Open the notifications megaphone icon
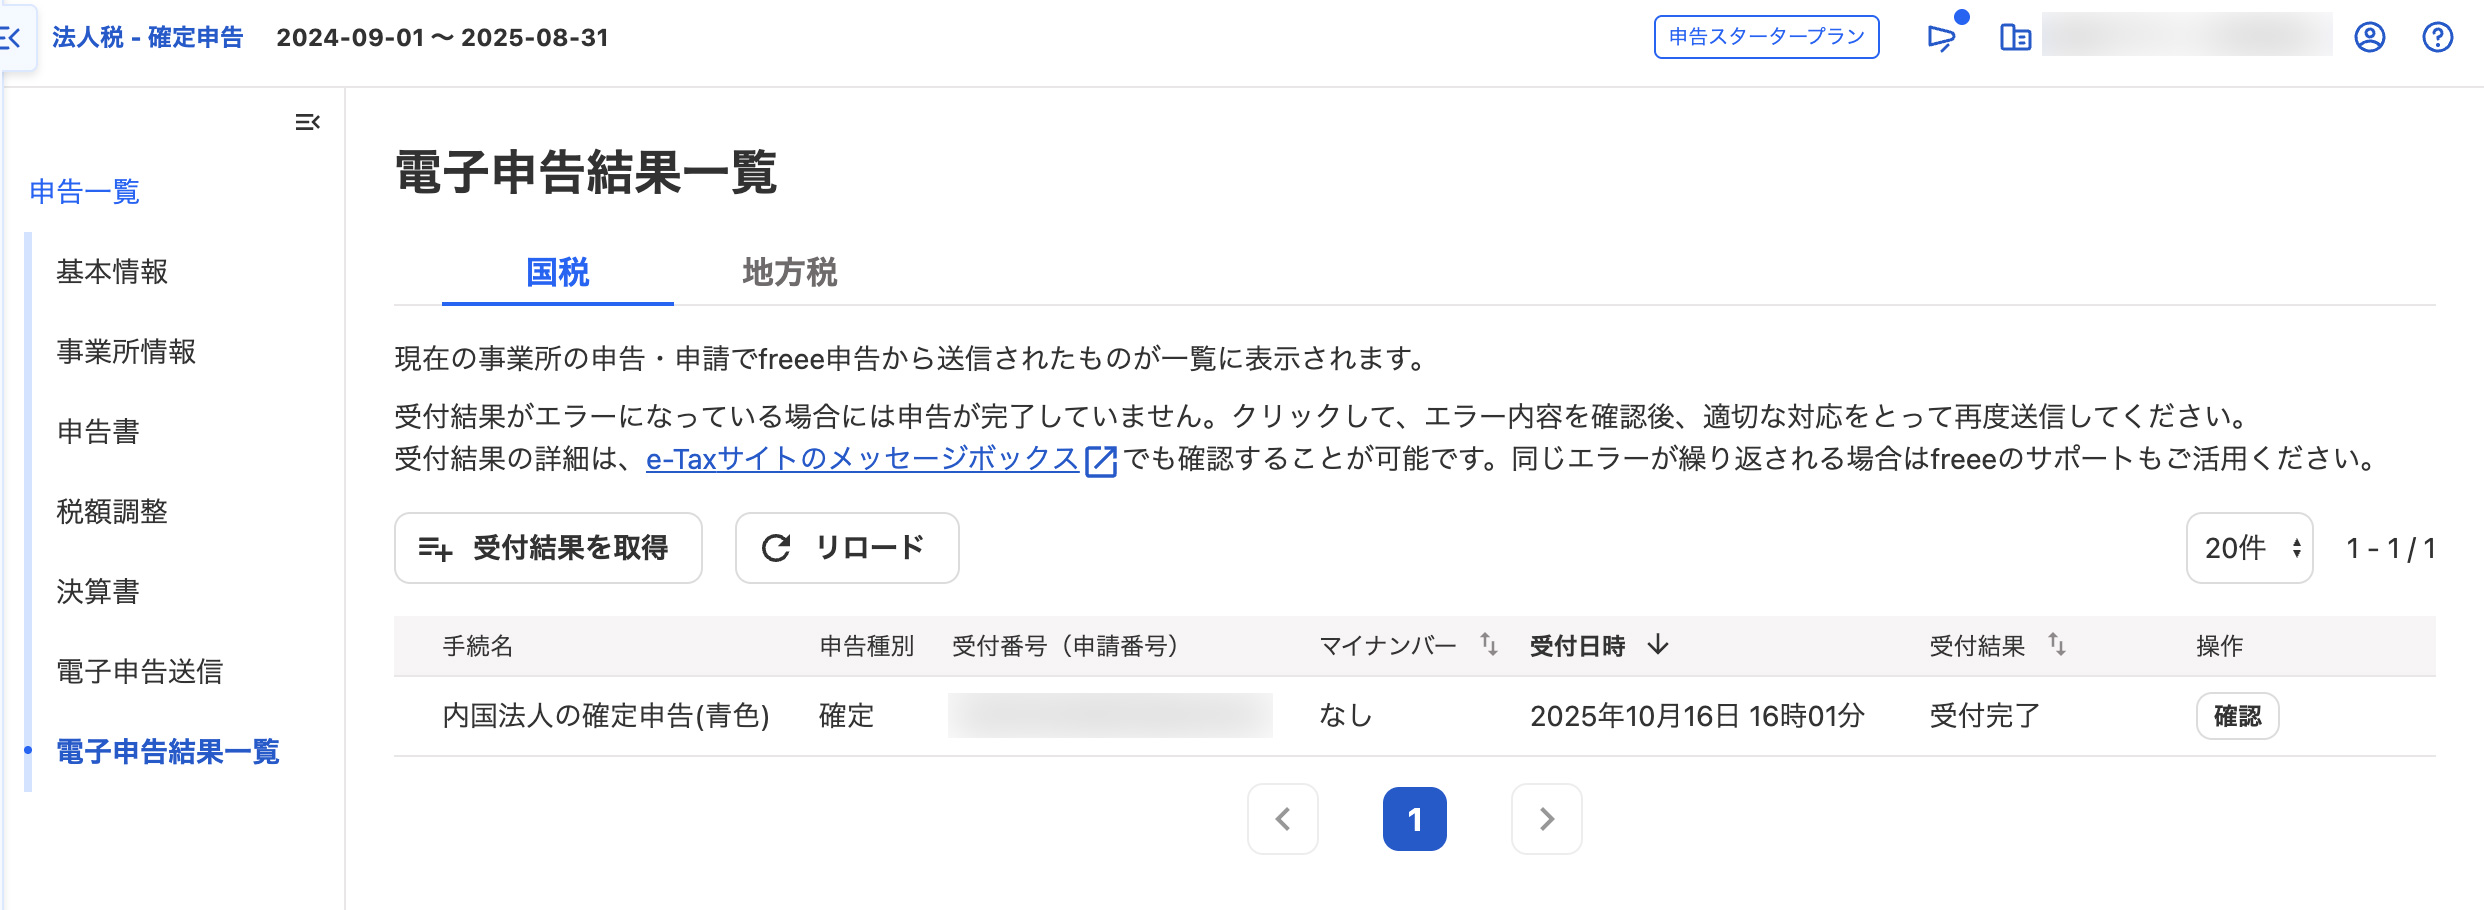Viewport: 2484px width, 910px height. tap(1941, 38)
